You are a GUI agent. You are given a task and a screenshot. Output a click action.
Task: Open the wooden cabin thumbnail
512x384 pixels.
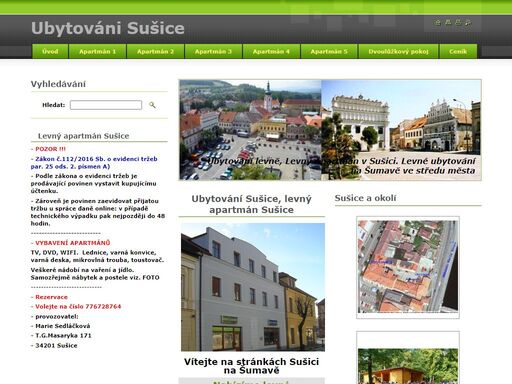[x=408, y=358]
